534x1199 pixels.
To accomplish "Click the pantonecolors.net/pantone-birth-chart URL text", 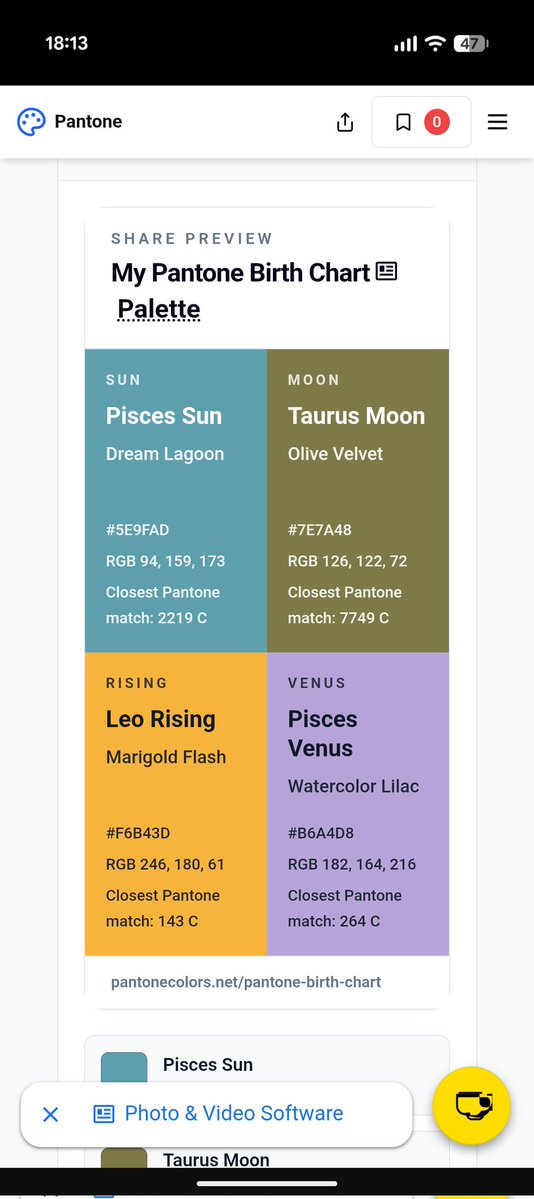I will [246, 982].
